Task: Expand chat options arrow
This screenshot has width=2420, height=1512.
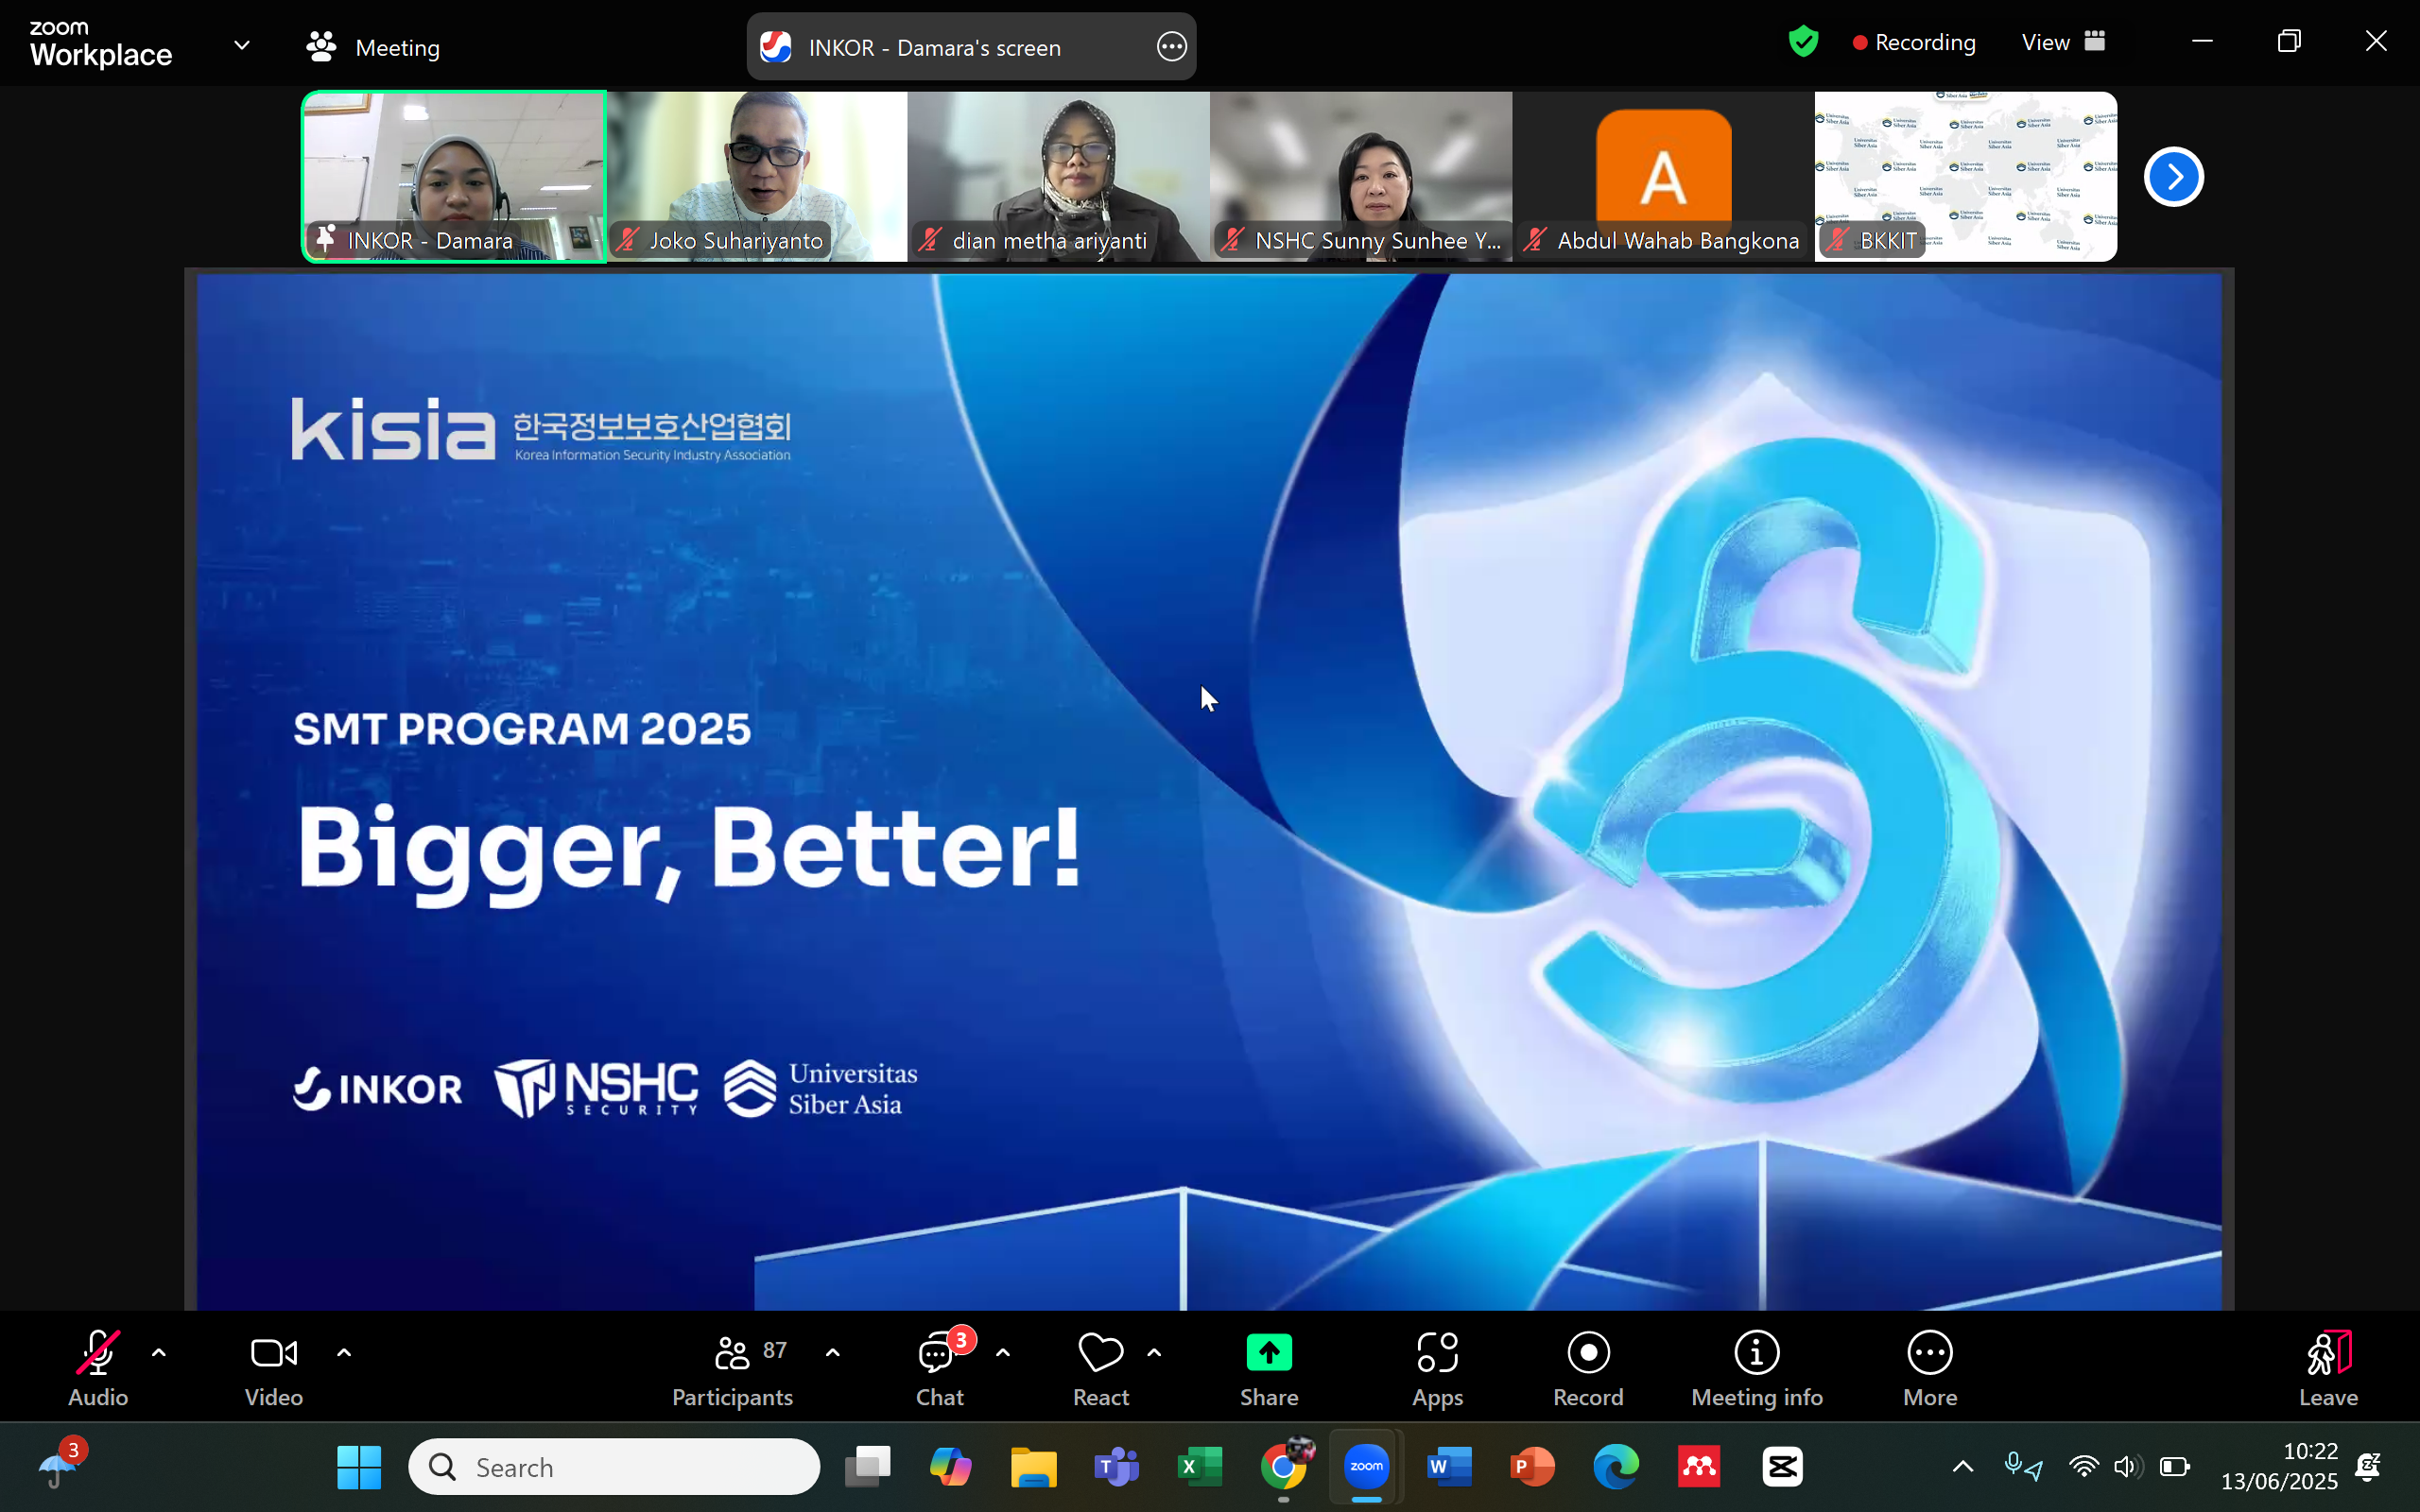Action: point(1003,1353)
